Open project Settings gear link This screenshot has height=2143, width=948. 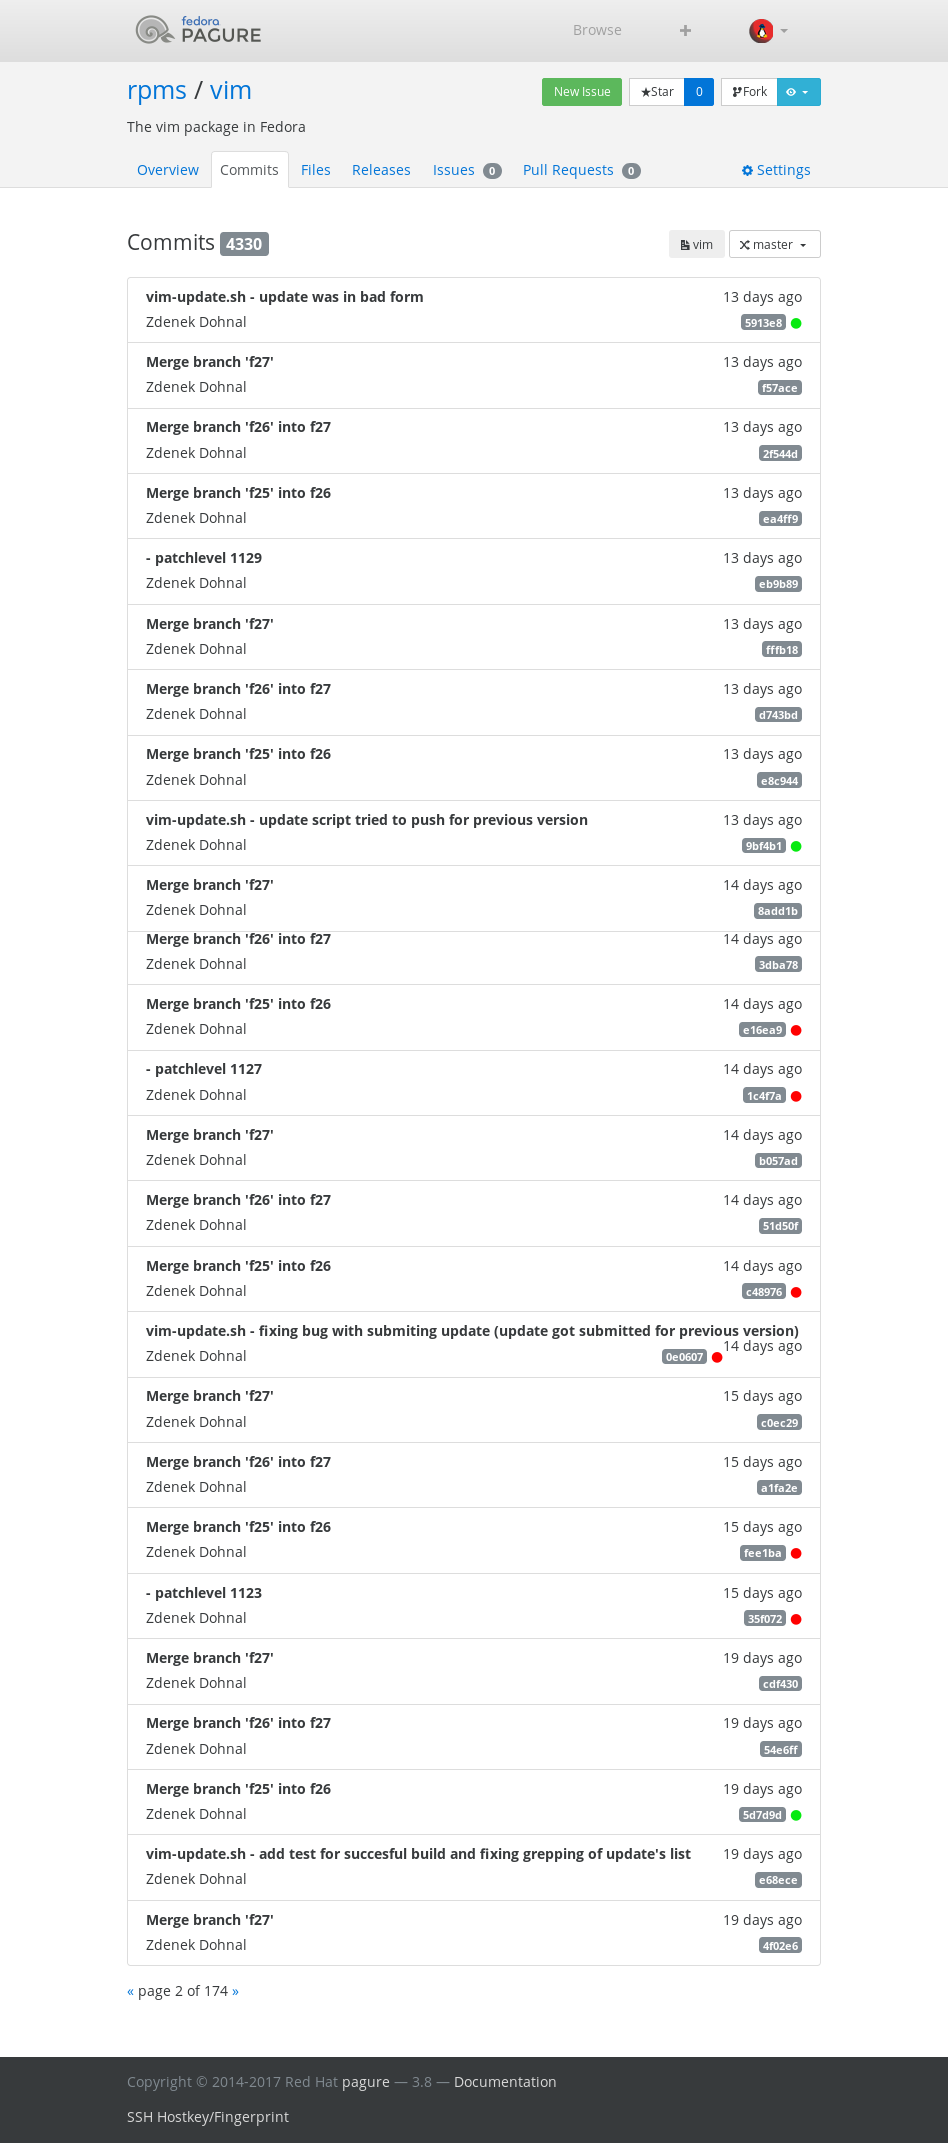pos(776,170)
